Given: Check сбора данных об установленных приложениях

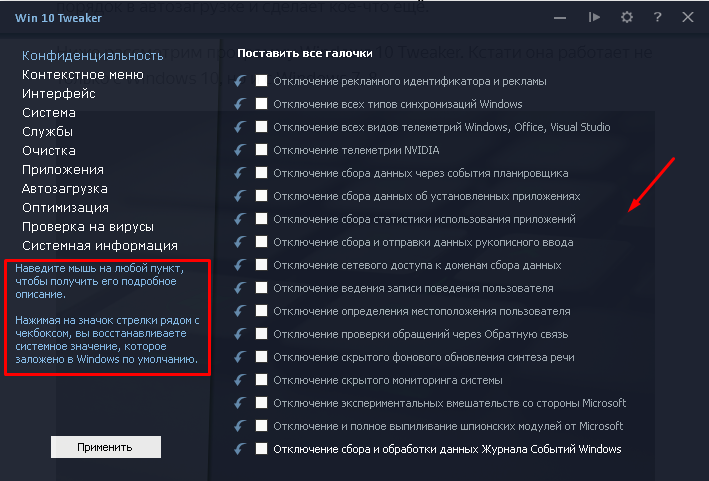Looking at the screenshot, I should coord(261,196).
